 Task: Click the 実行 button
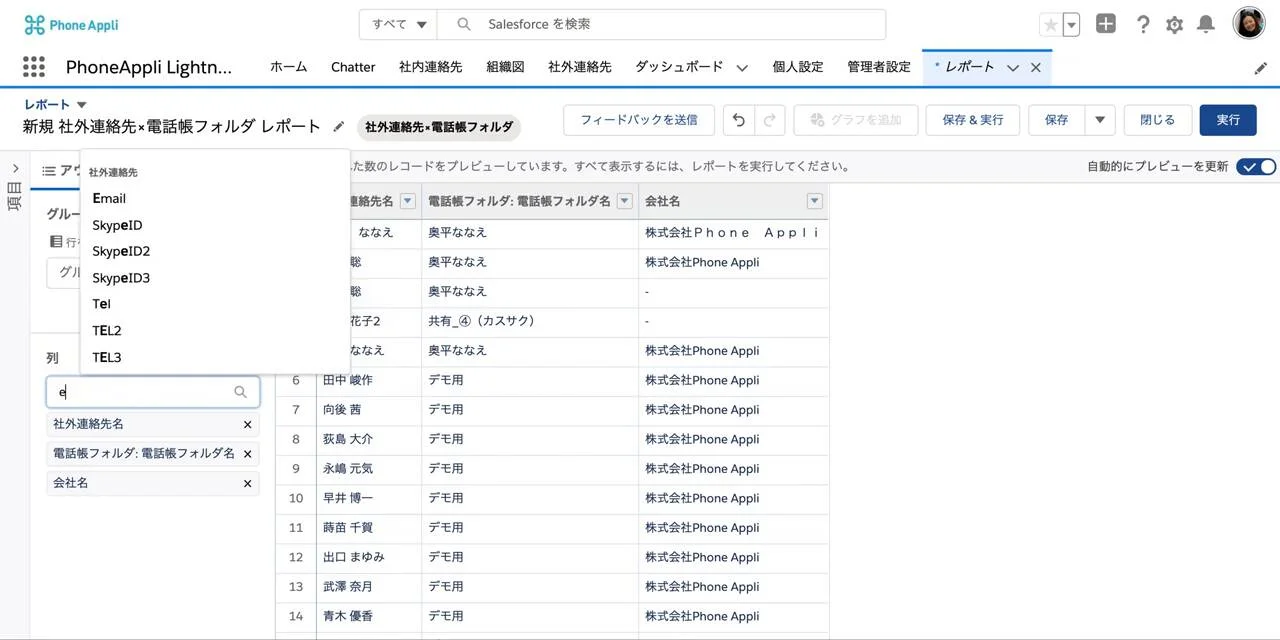(1228, 120)
